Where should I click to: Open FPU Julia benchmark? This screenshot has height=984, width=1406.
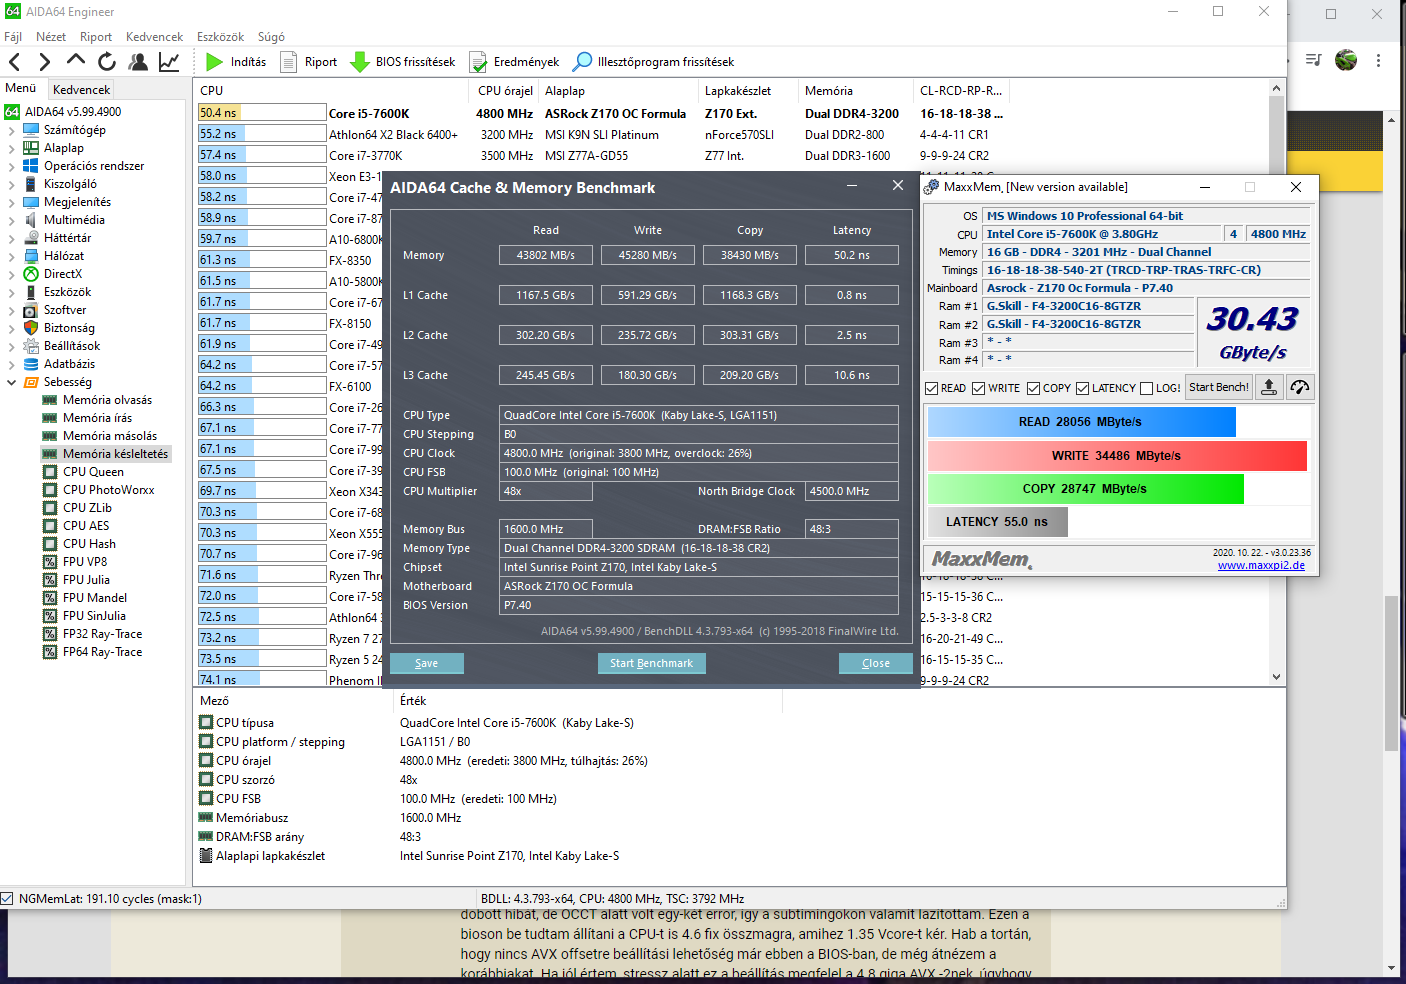tap(86, 580)
